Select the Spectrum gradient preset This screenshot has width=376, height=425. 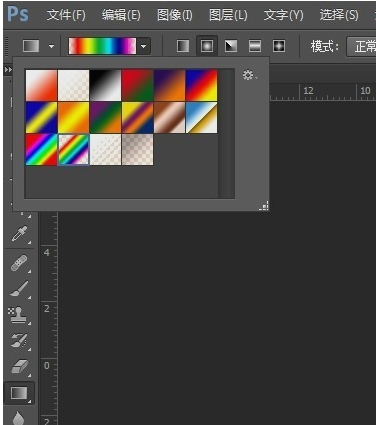[x=41, y=149]
